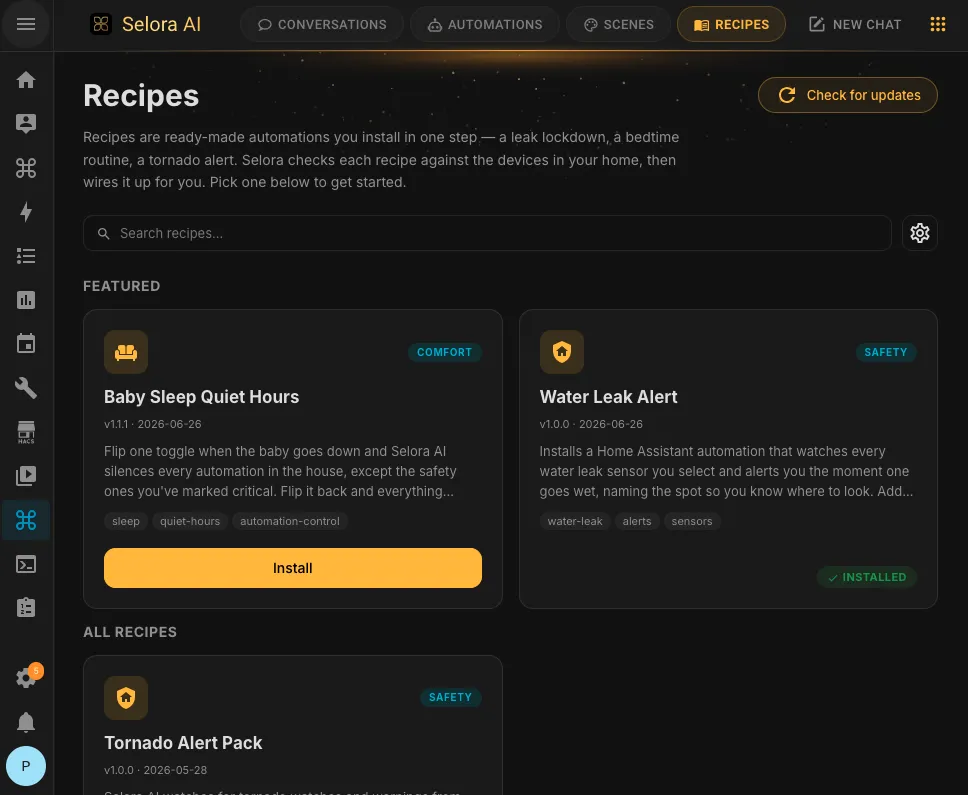Select the 'sleep' tag
This screenshot has width=968, height=795.
coord(126,521)
